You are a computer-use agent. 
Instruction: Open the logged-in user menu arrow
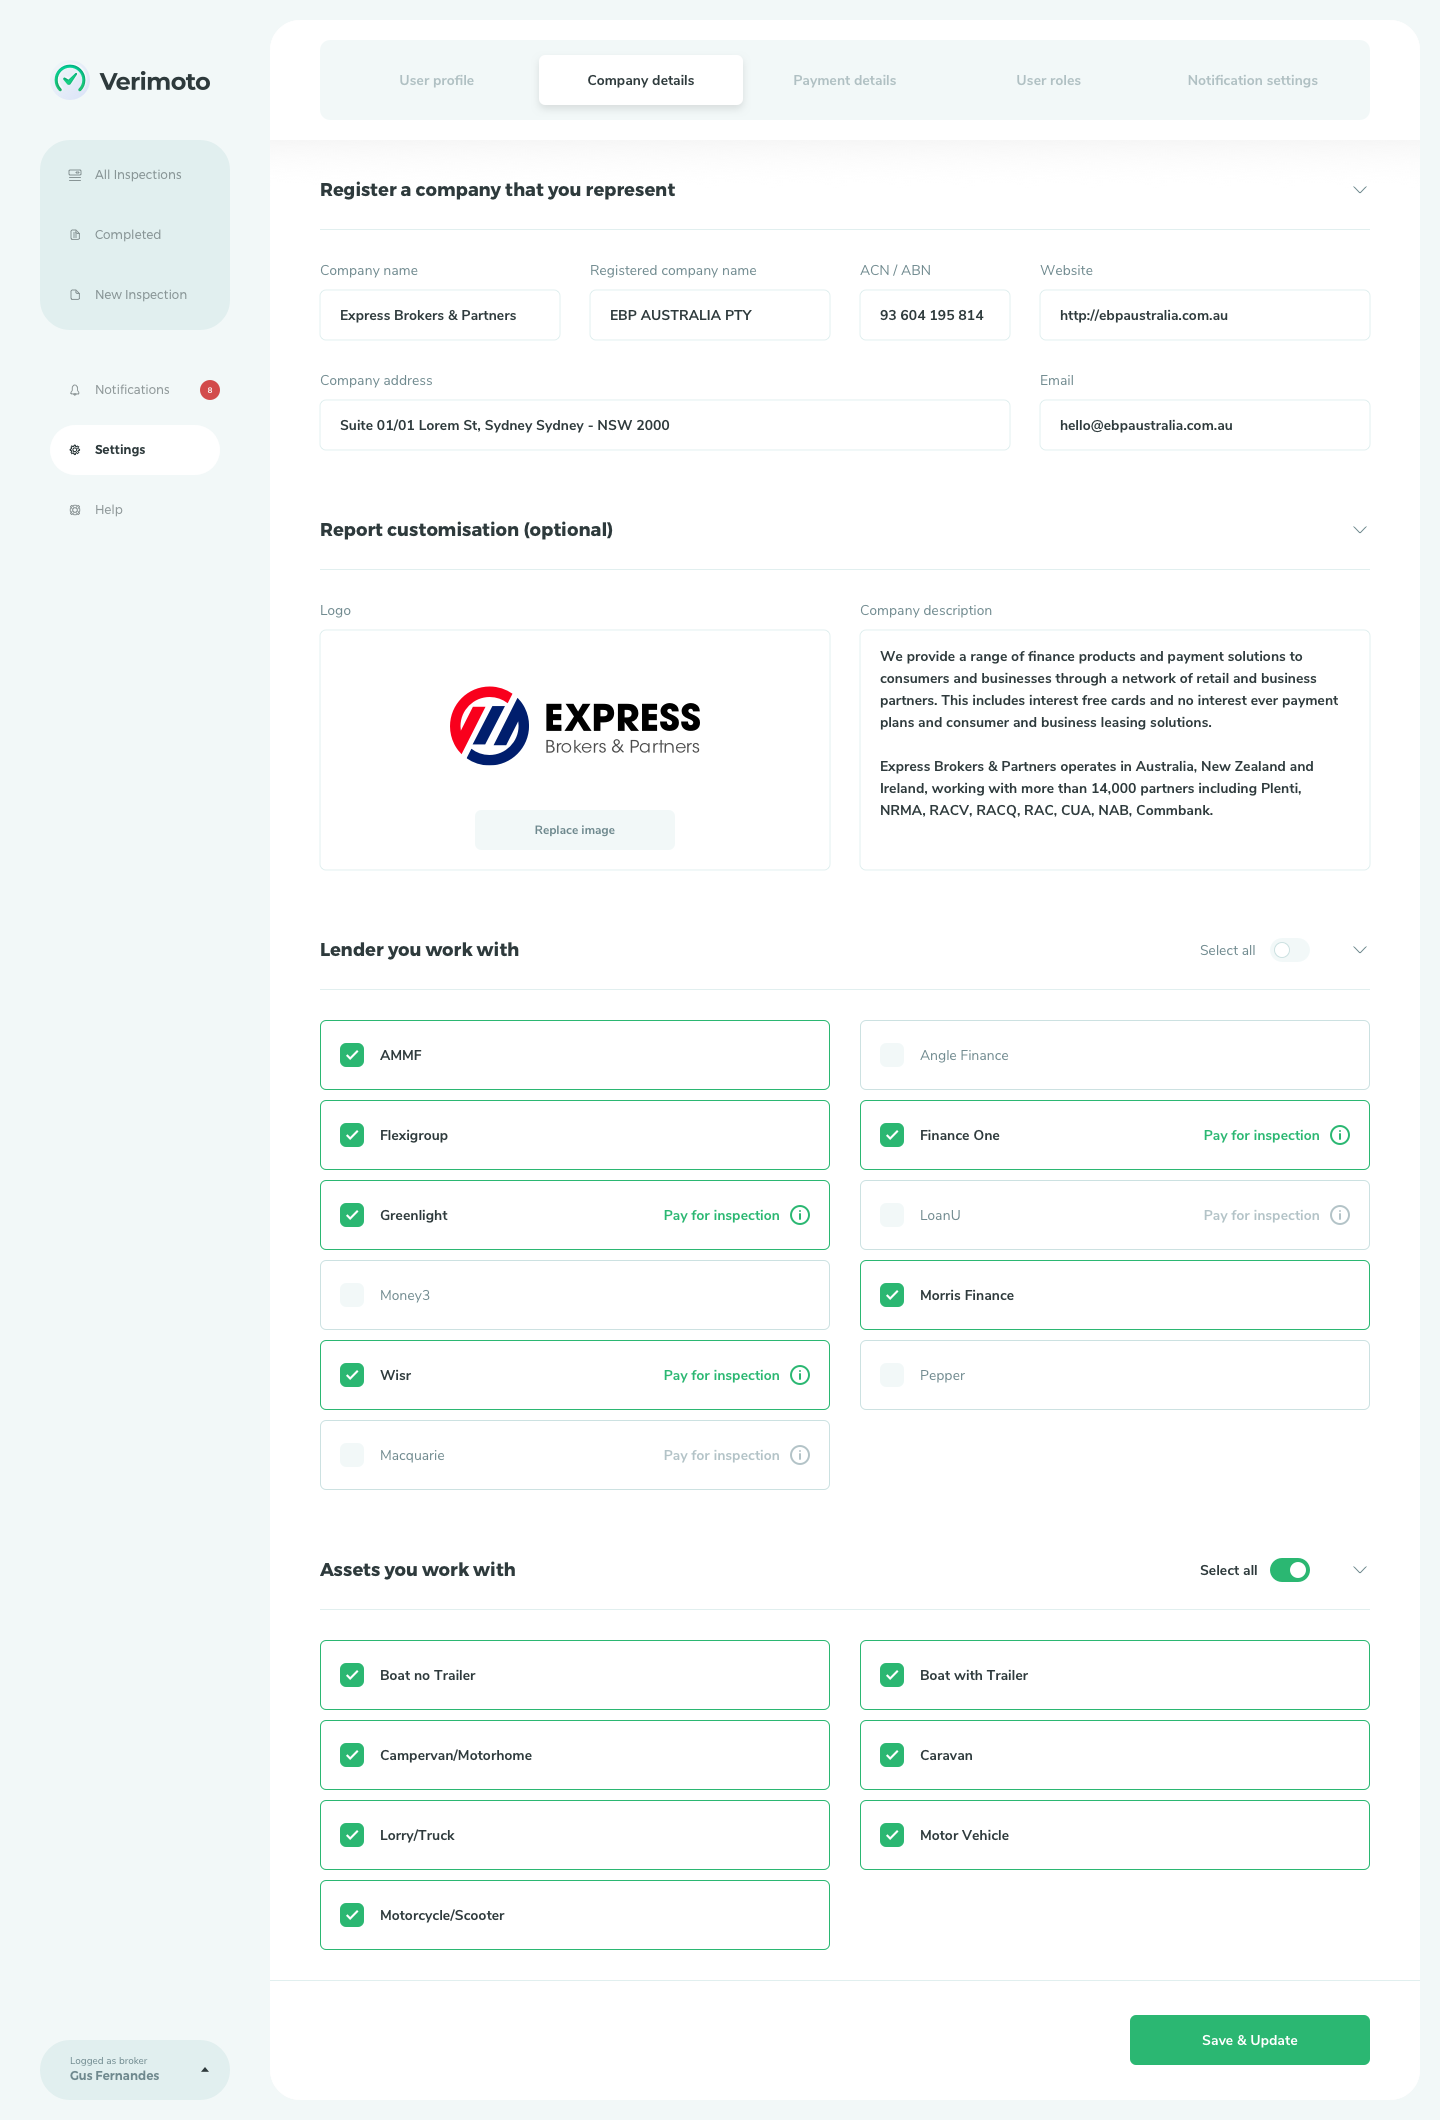click(205, 2070)
